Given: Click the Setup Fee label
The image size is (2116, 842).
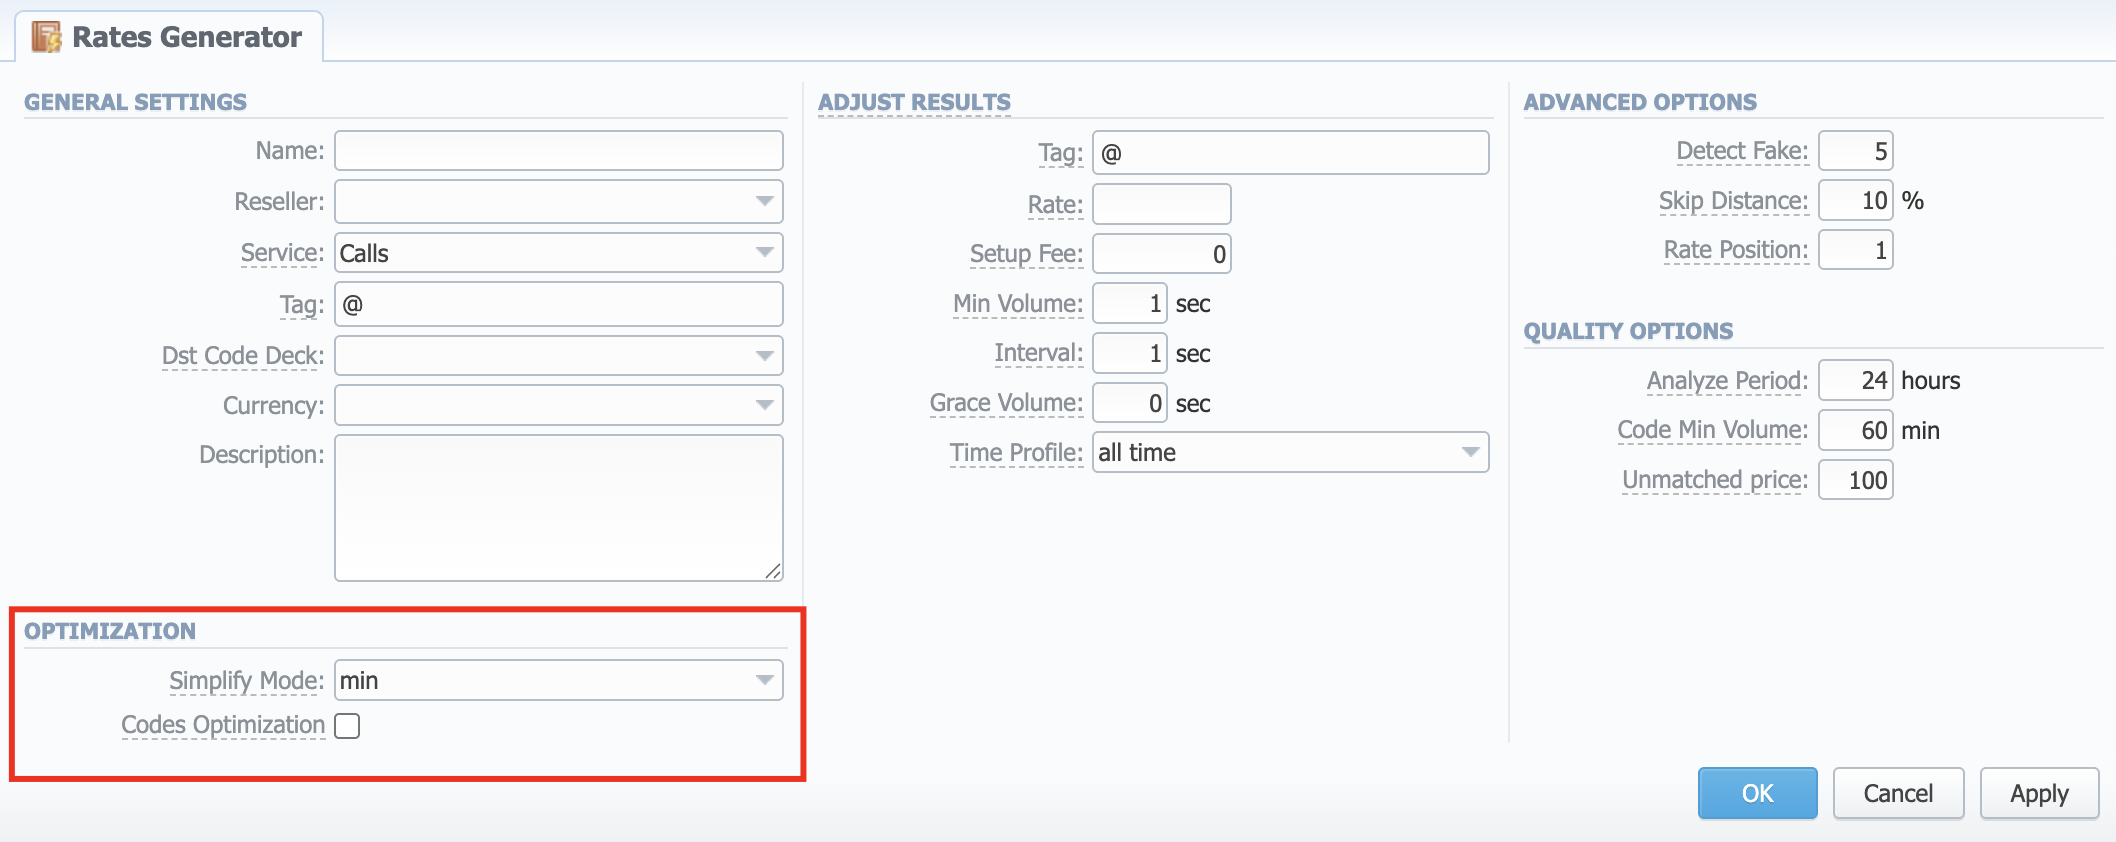Looking at the screenshot, I should click(x=1026, y=254).
